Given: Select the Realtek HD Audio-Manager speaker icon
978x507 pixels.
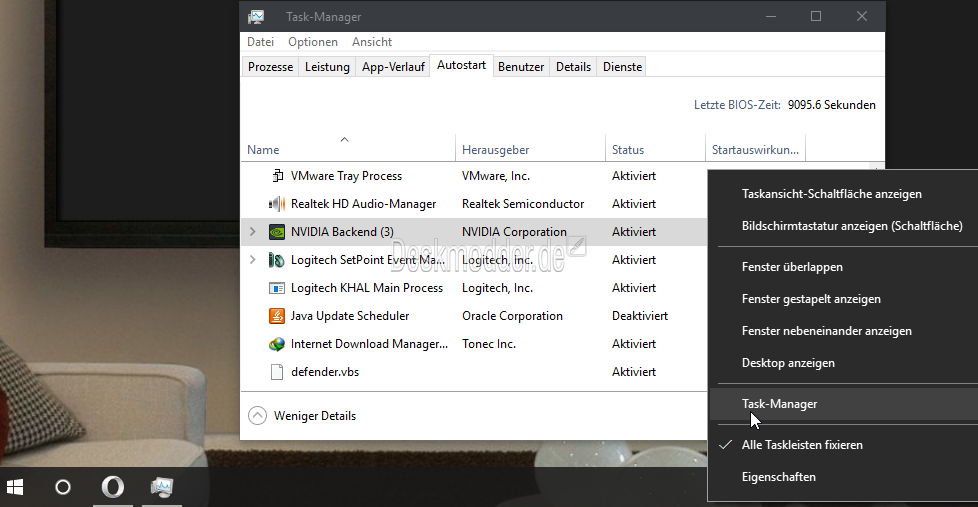Looking at the screenshot, I should pos(277,204).
